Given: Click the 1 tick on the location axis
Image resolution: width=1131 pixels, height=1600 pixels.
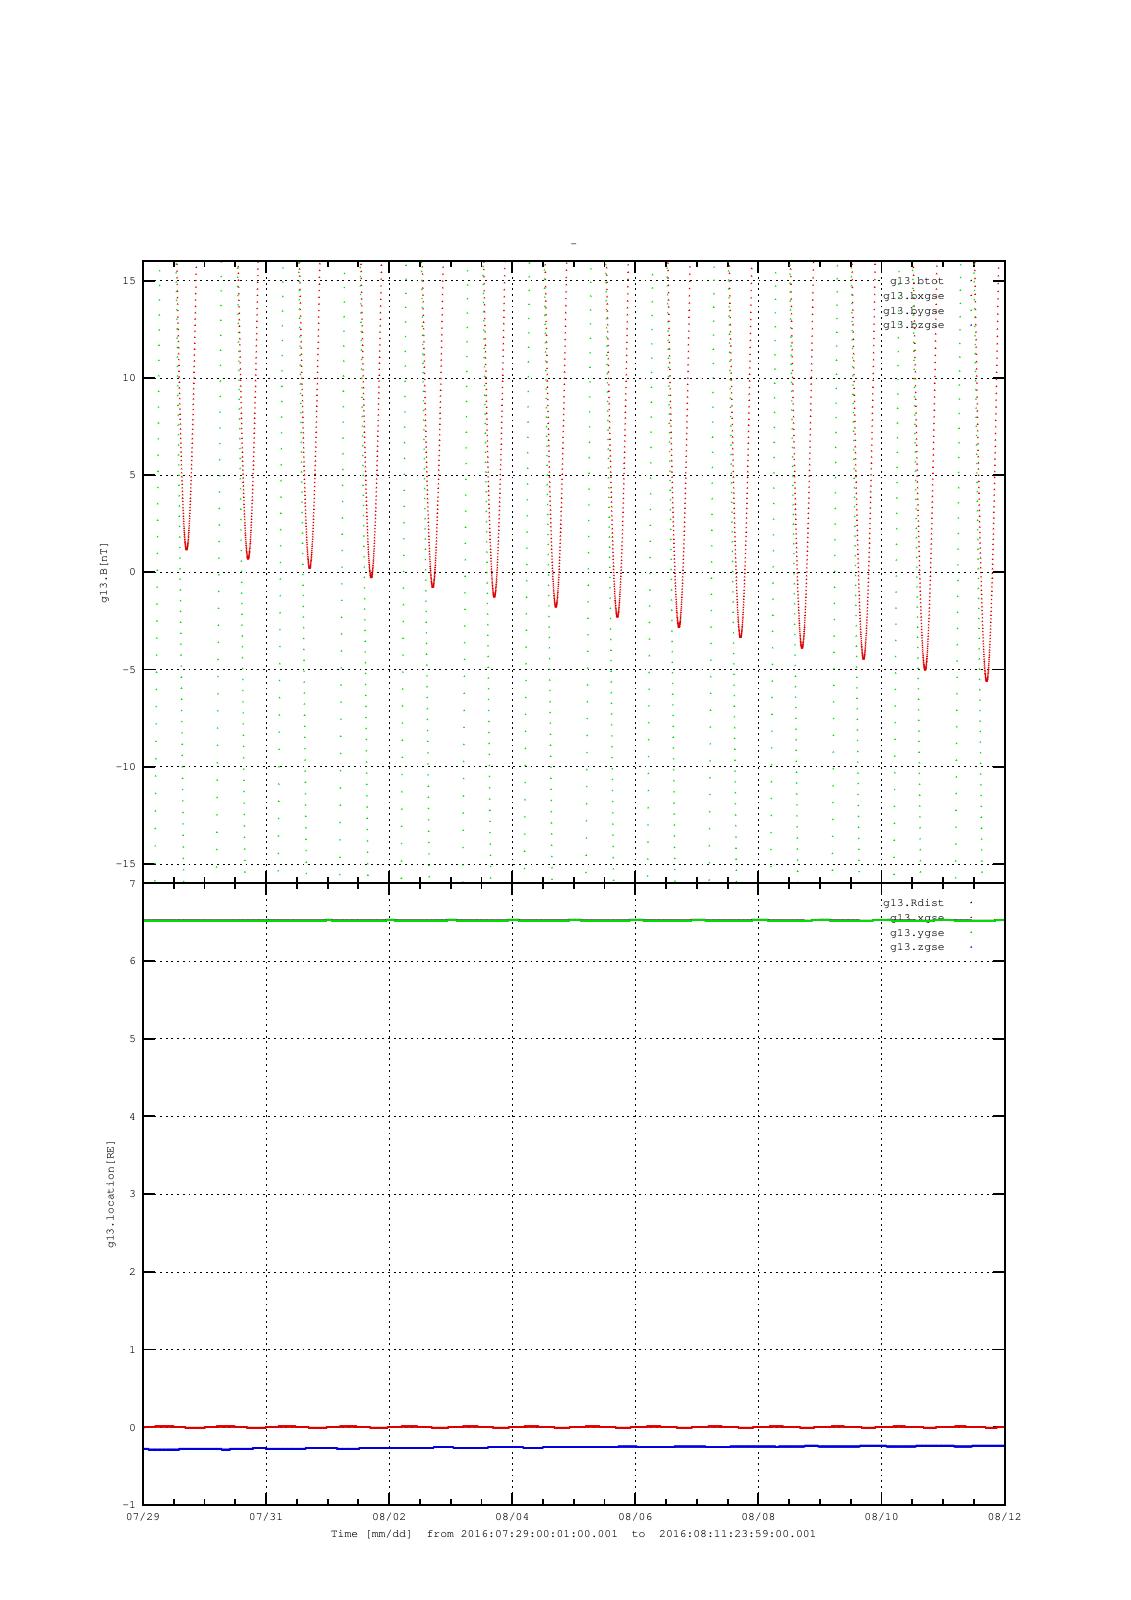Looking at the screenshot, I should (132, 1350).
